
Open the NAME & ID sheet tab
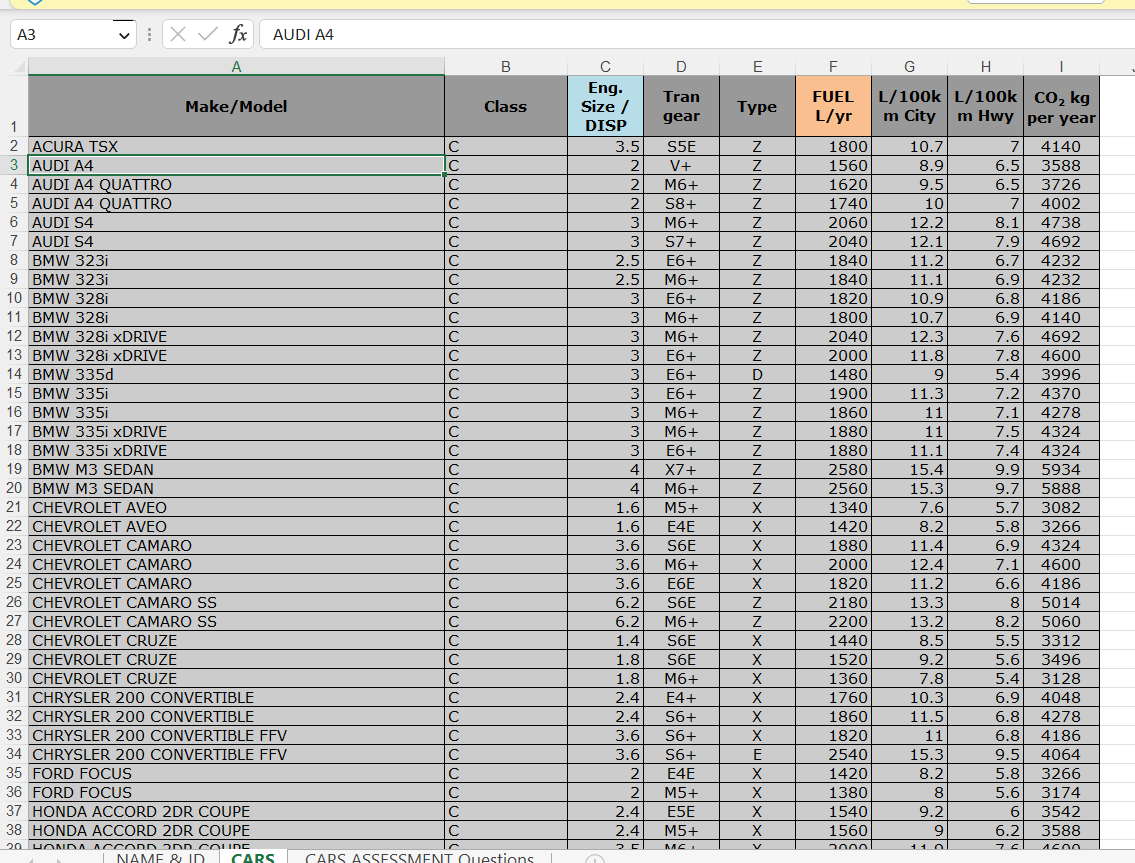(x=161, y=857)
